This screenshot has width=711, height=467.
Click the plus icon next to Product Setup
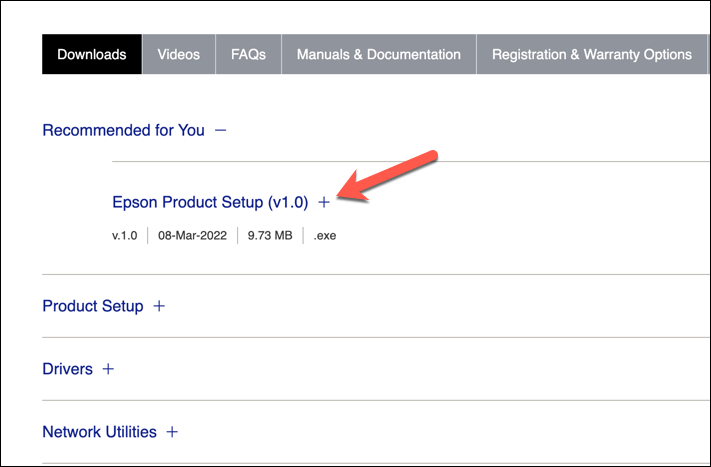[159, 306]
